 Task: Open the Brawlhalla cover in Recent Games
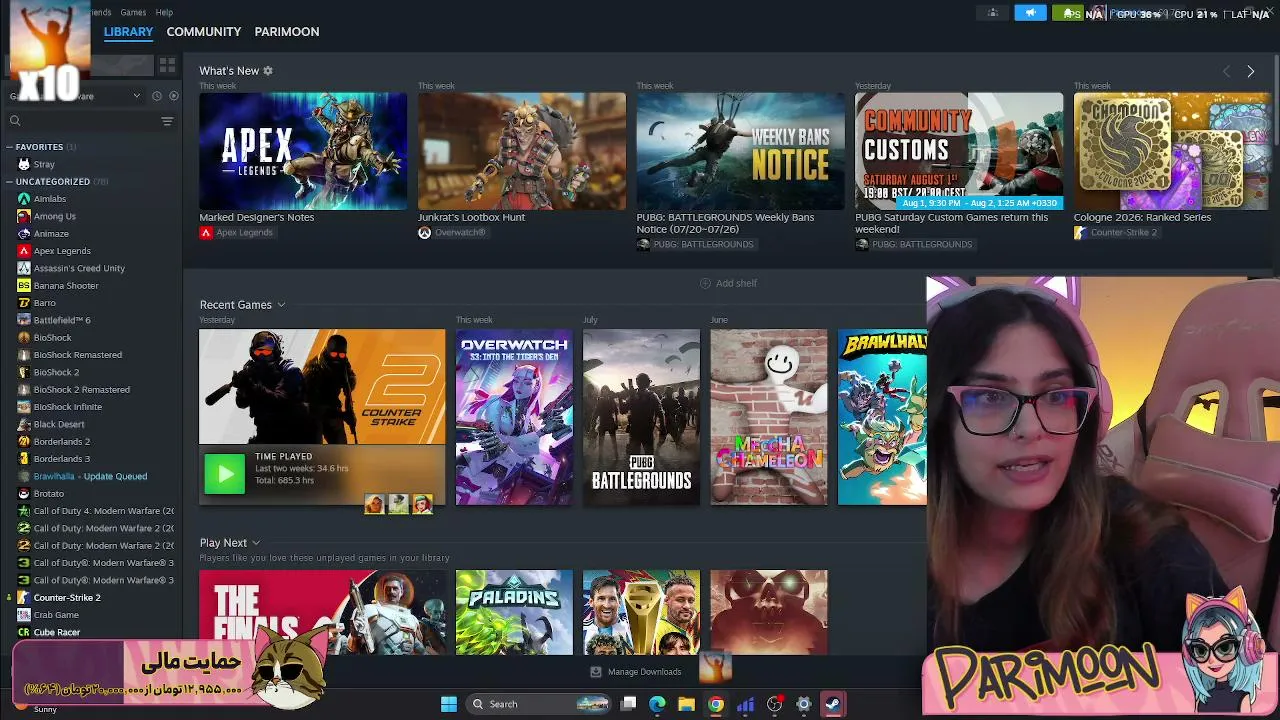pyautogui.click(x=882, y=417)
